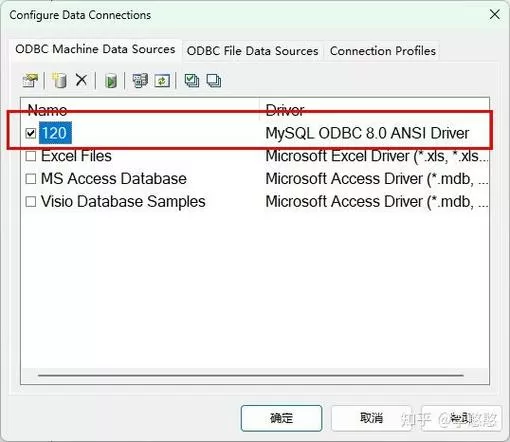Click the horizontal scrollbar in the list
The image size is (510, 442).
[x=251, y=375]
